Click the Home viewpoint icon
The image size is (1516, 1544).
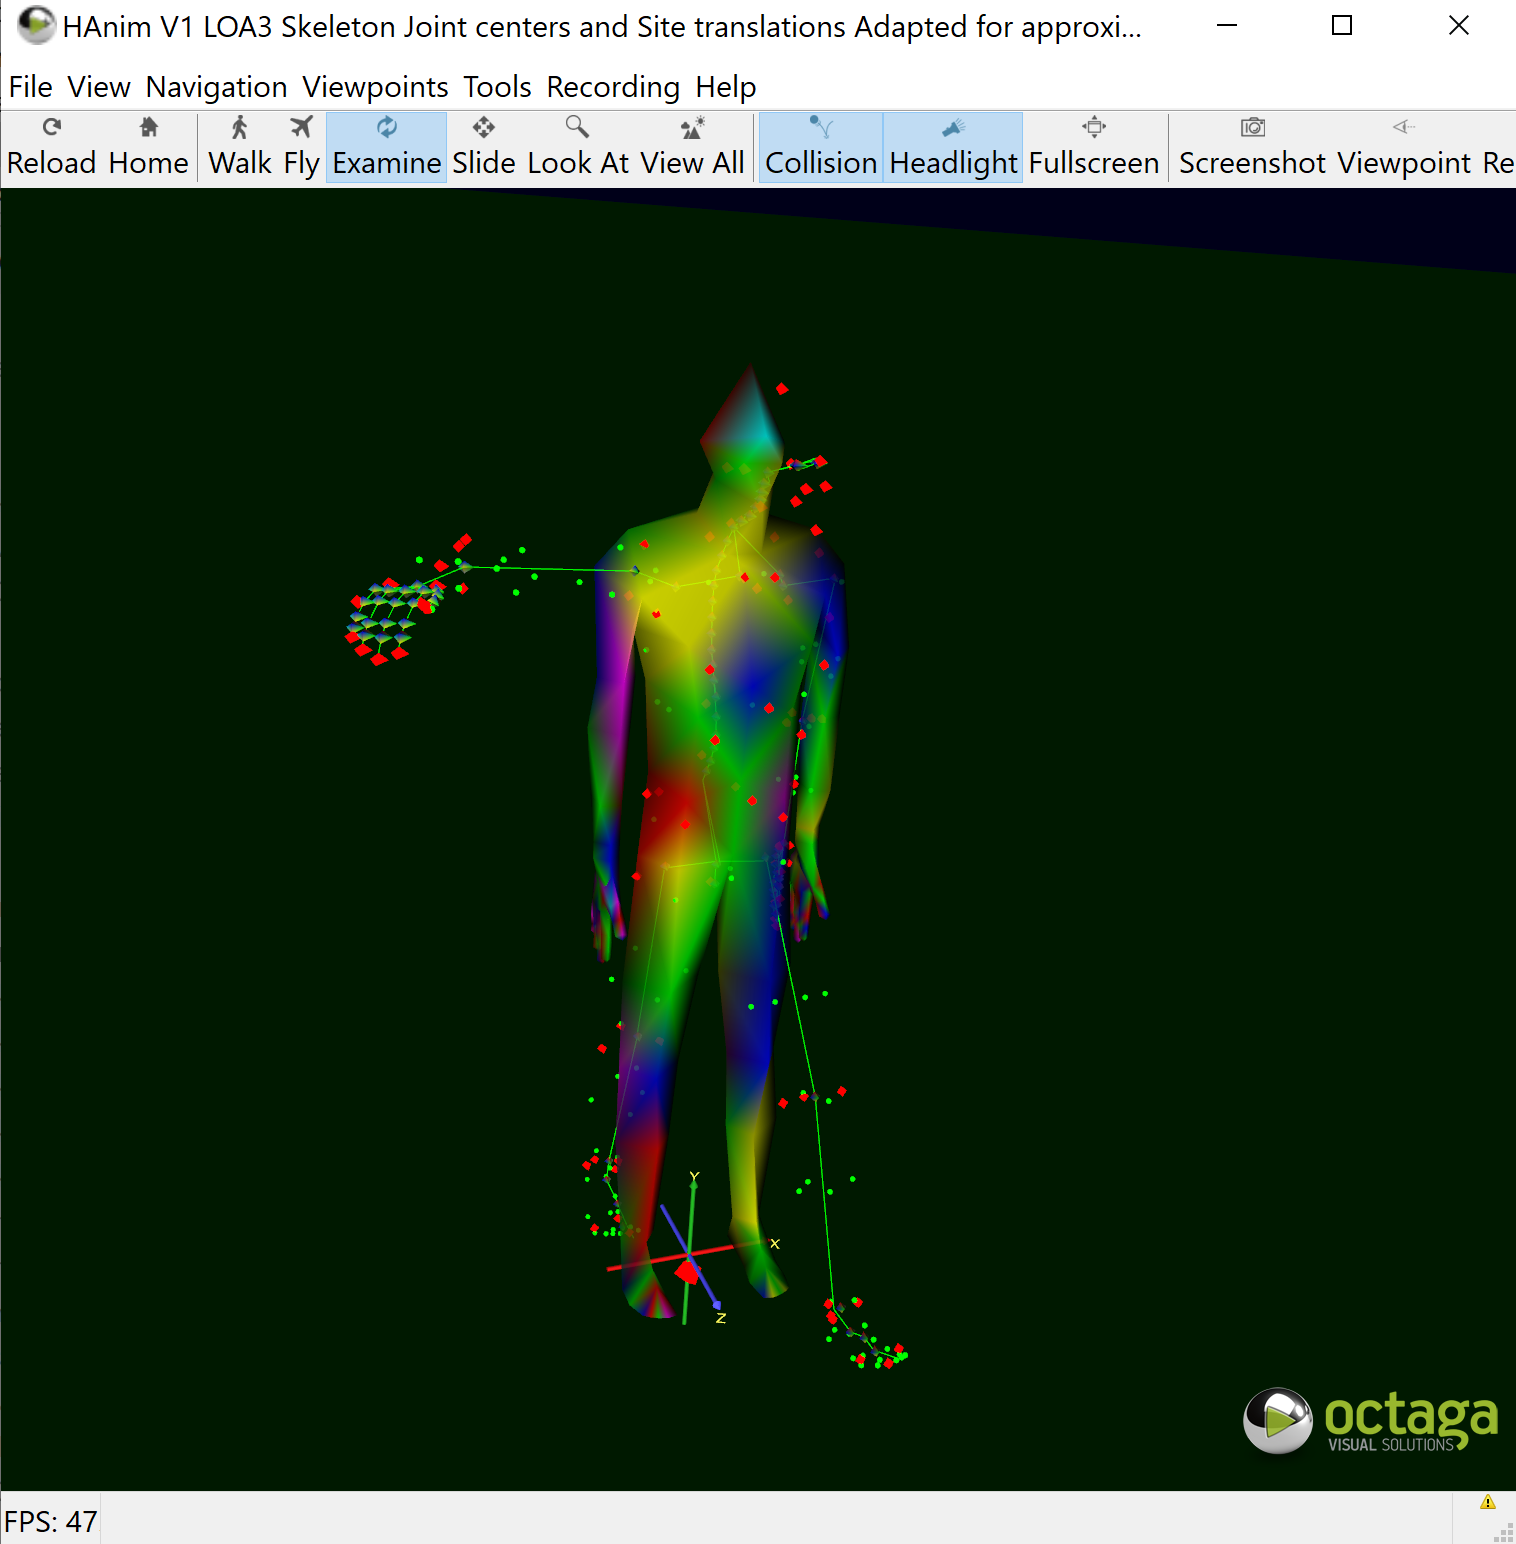148,146
